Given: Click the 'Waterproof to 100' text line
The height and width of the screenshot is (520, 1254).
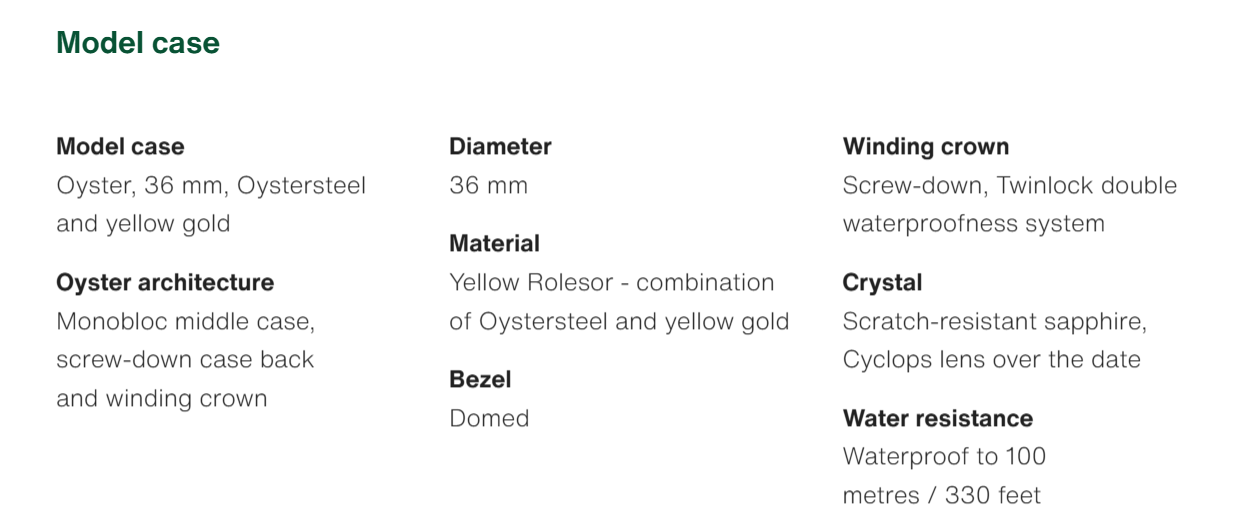Looking at the screenshot, I should pyautogui.click(x=944, y=457).
